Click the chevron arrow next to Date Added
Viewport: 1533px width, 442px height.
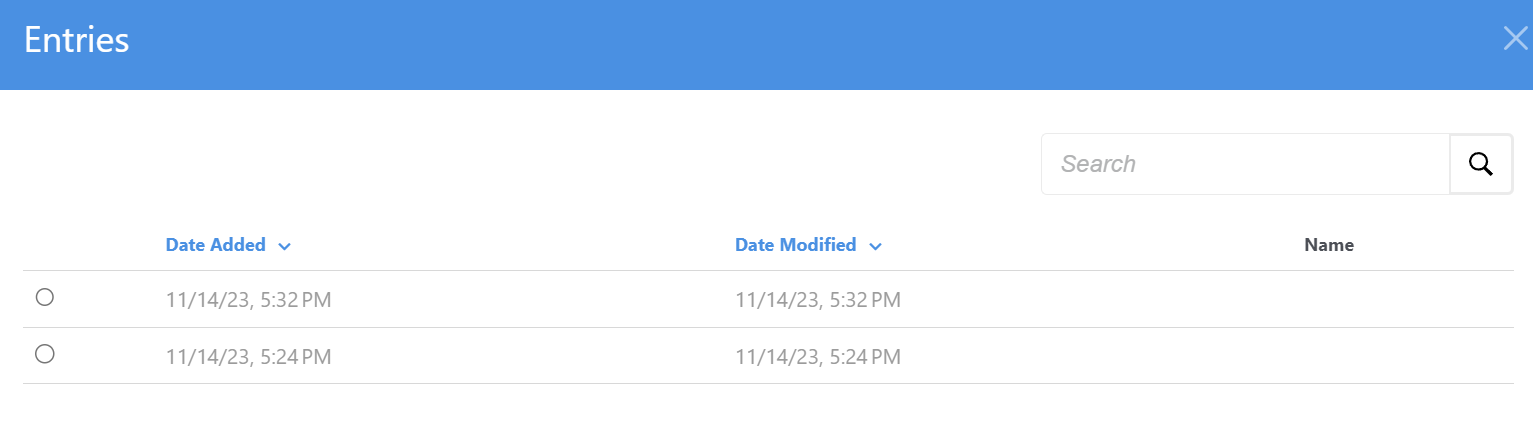point(284,246)
